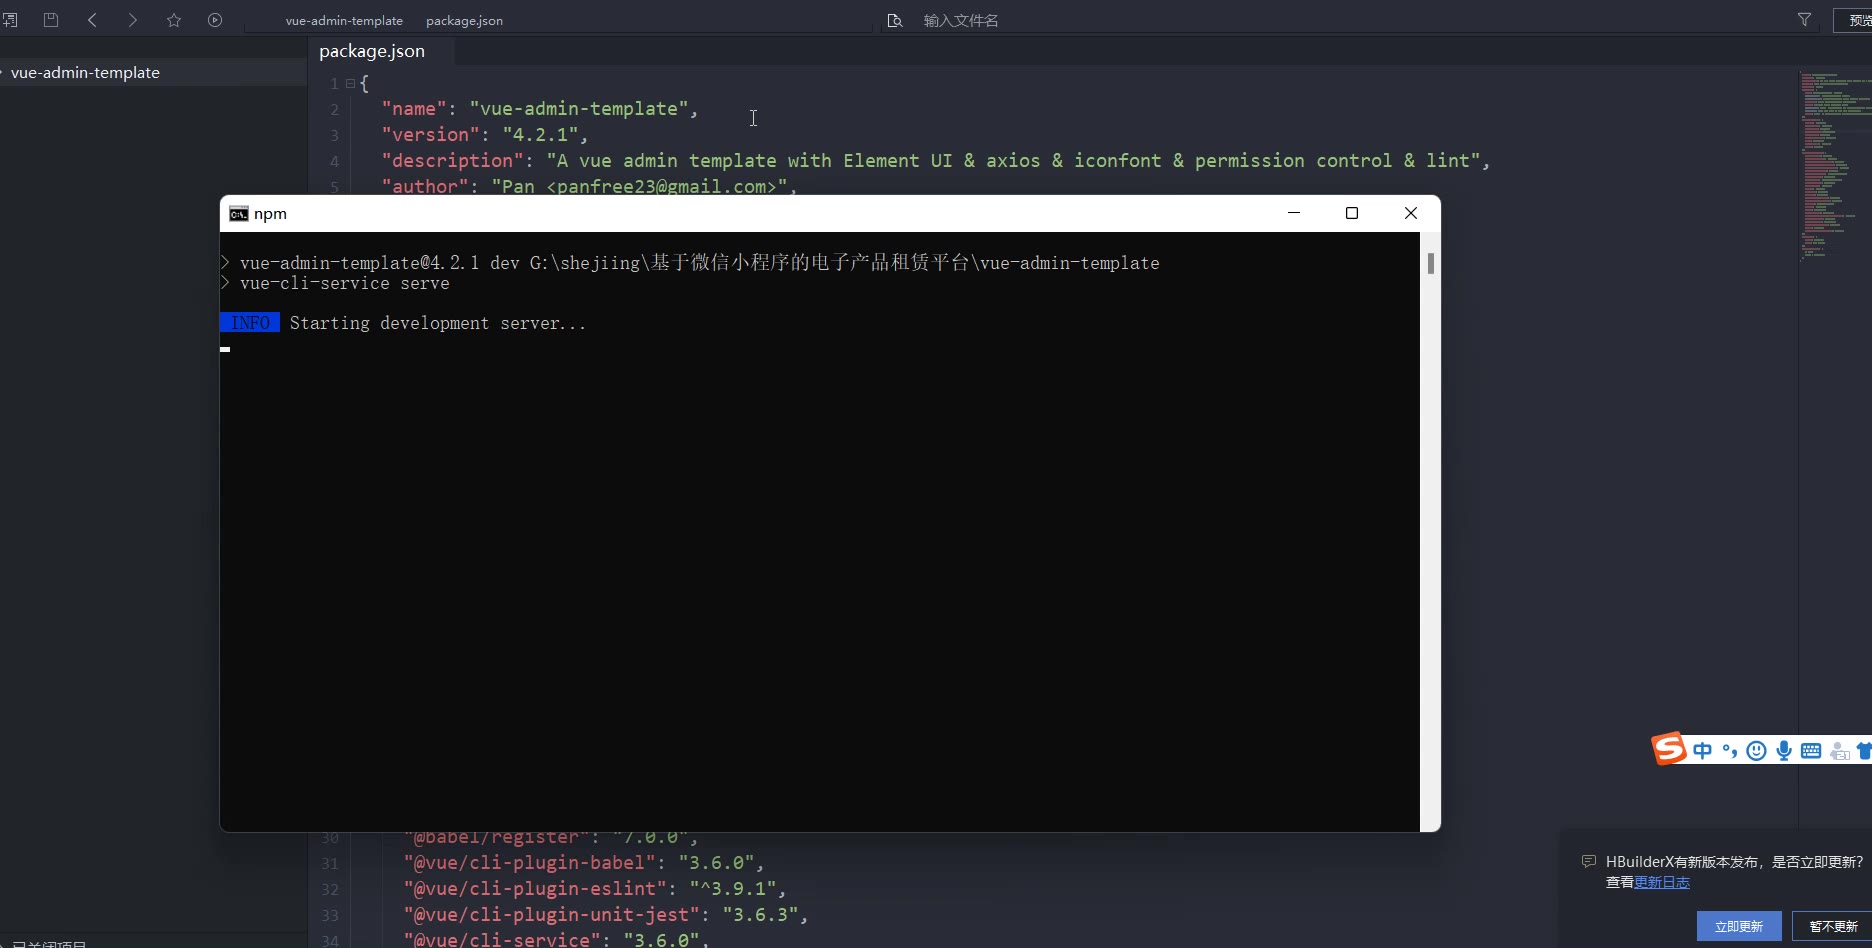
Task: Switch to the package.json editor tab
Action: tap(372, 51)
